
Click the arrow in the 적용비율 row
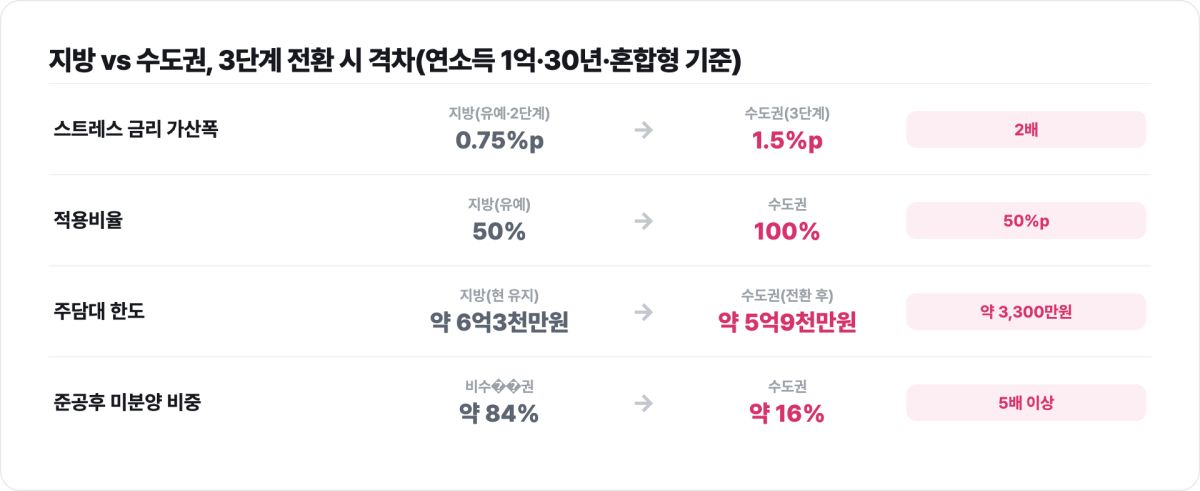(x=643, y=221)
